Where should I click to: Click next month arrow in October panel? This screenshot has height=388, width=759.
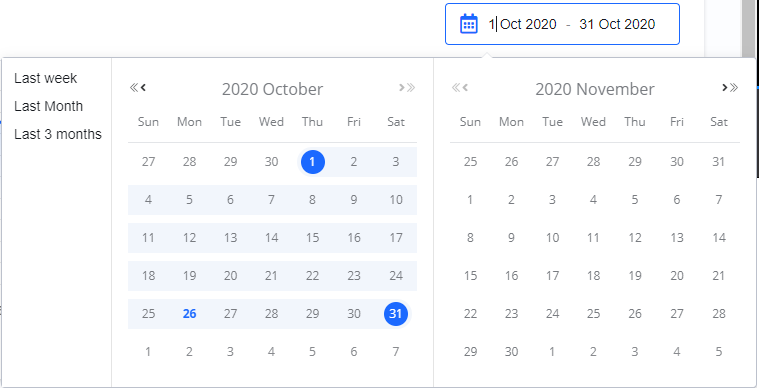401,88
